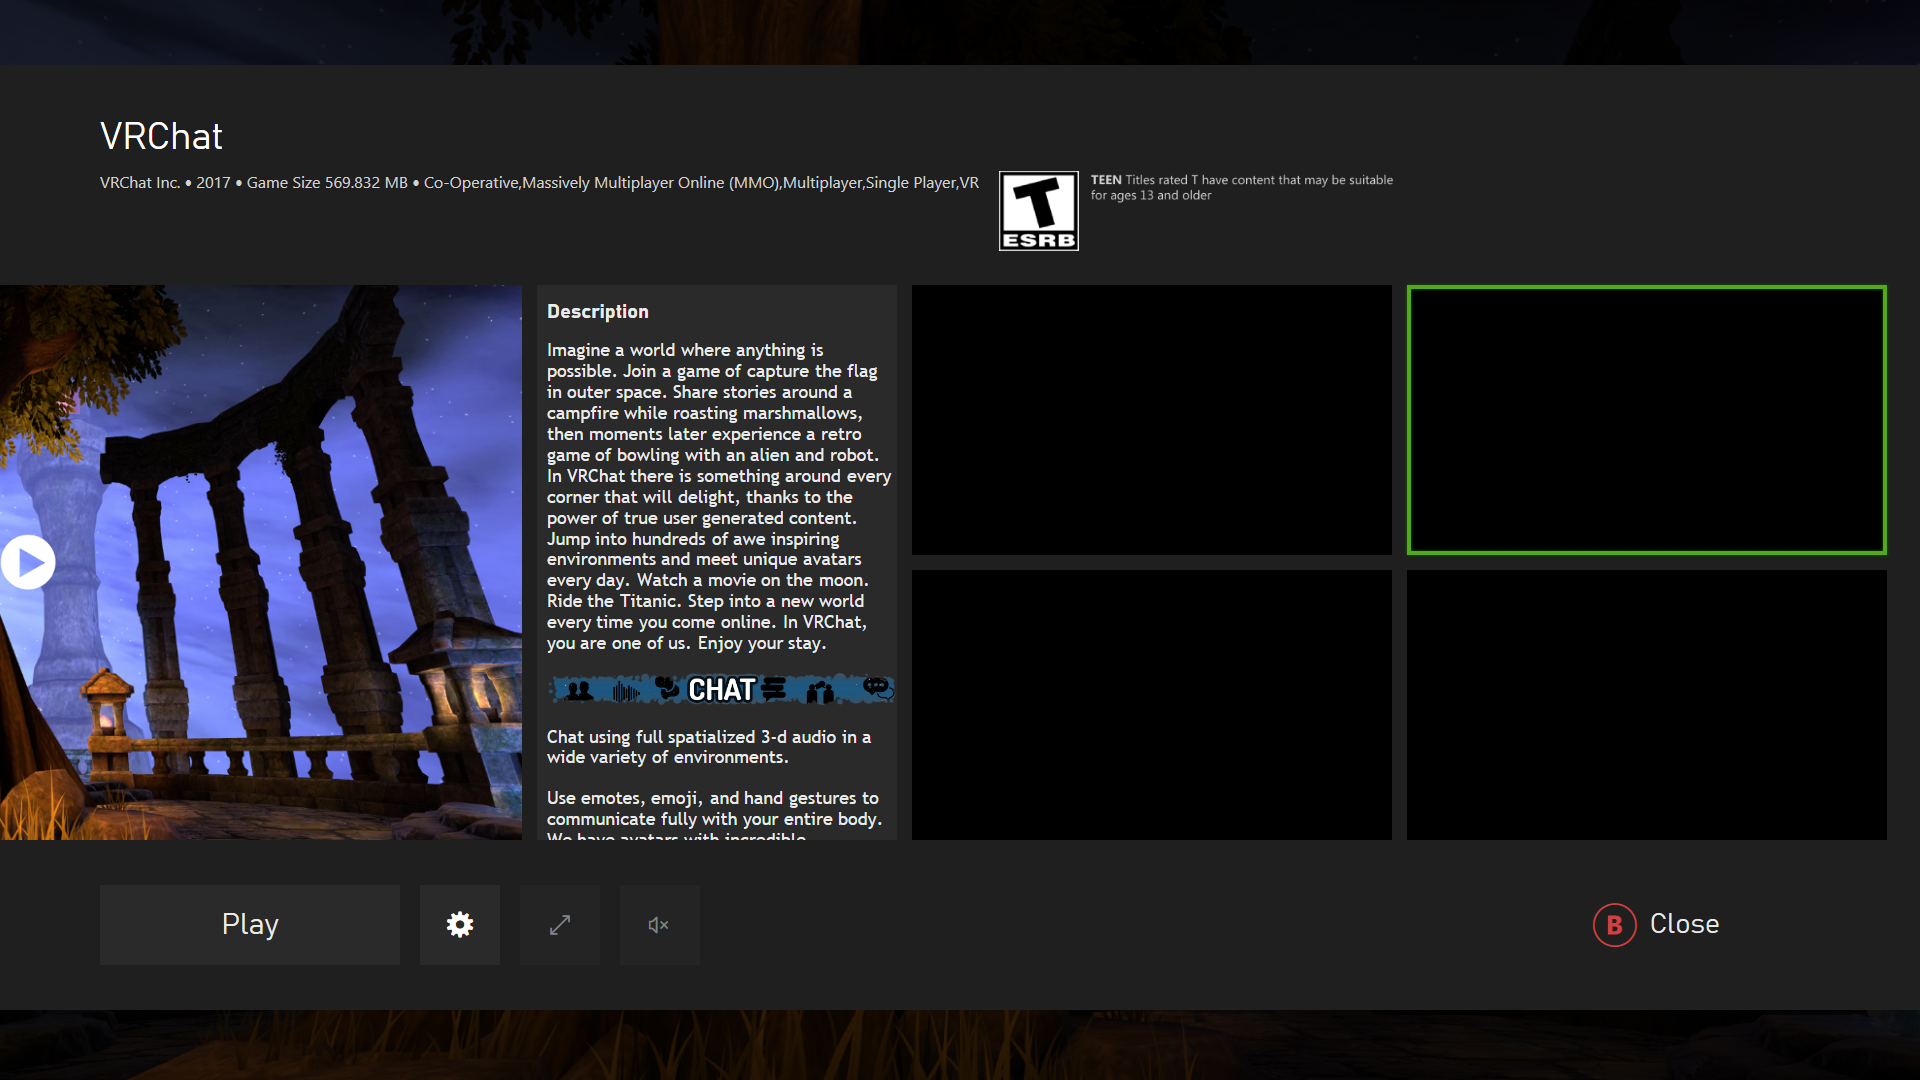Click the red B controller button icon
Image resolution: width=1920 pixels, height=1080 pixels.
pos(1614,925)
